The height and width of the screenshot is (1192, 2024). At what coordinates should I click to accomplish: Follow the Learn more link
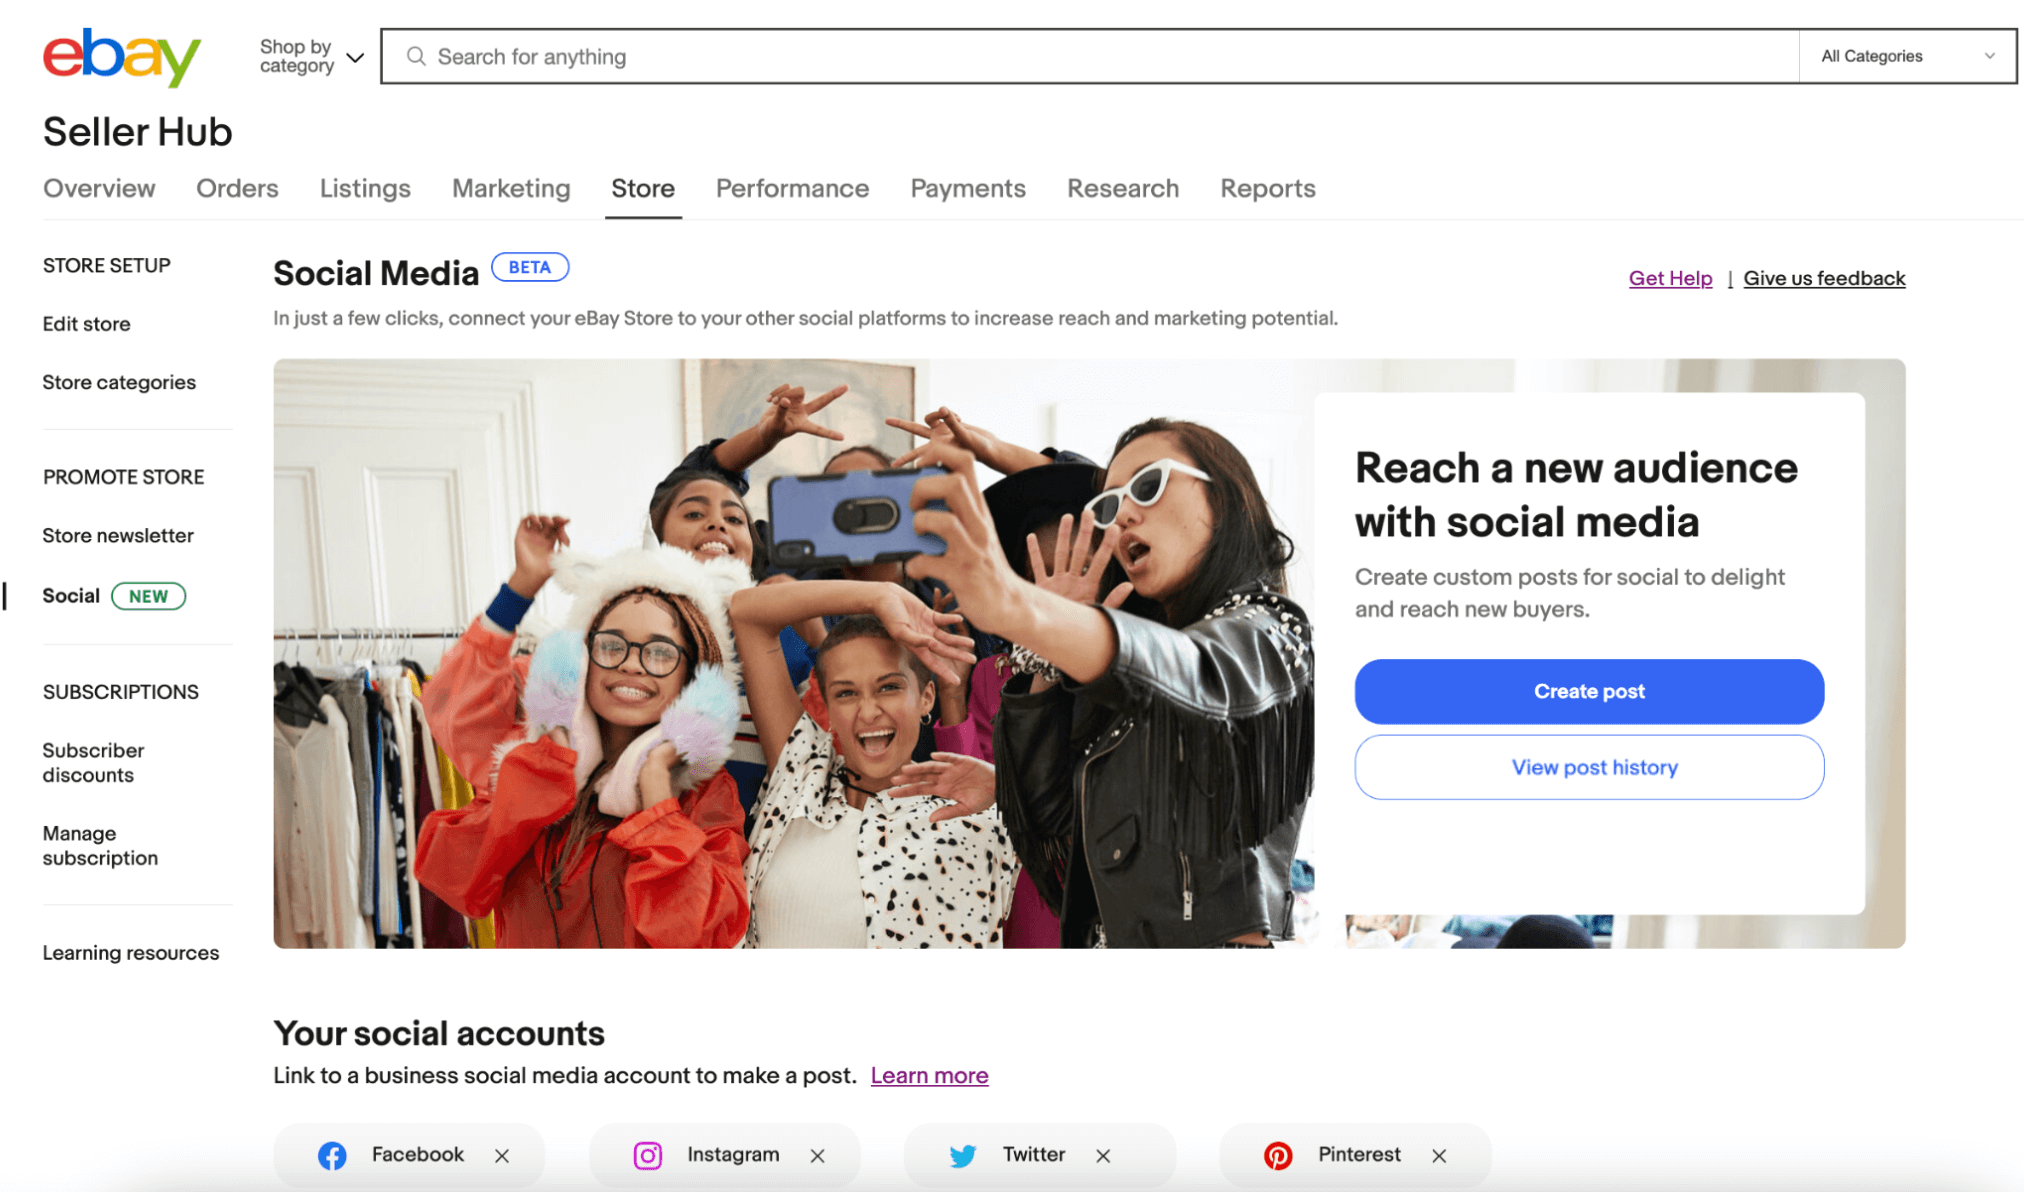929,1075
